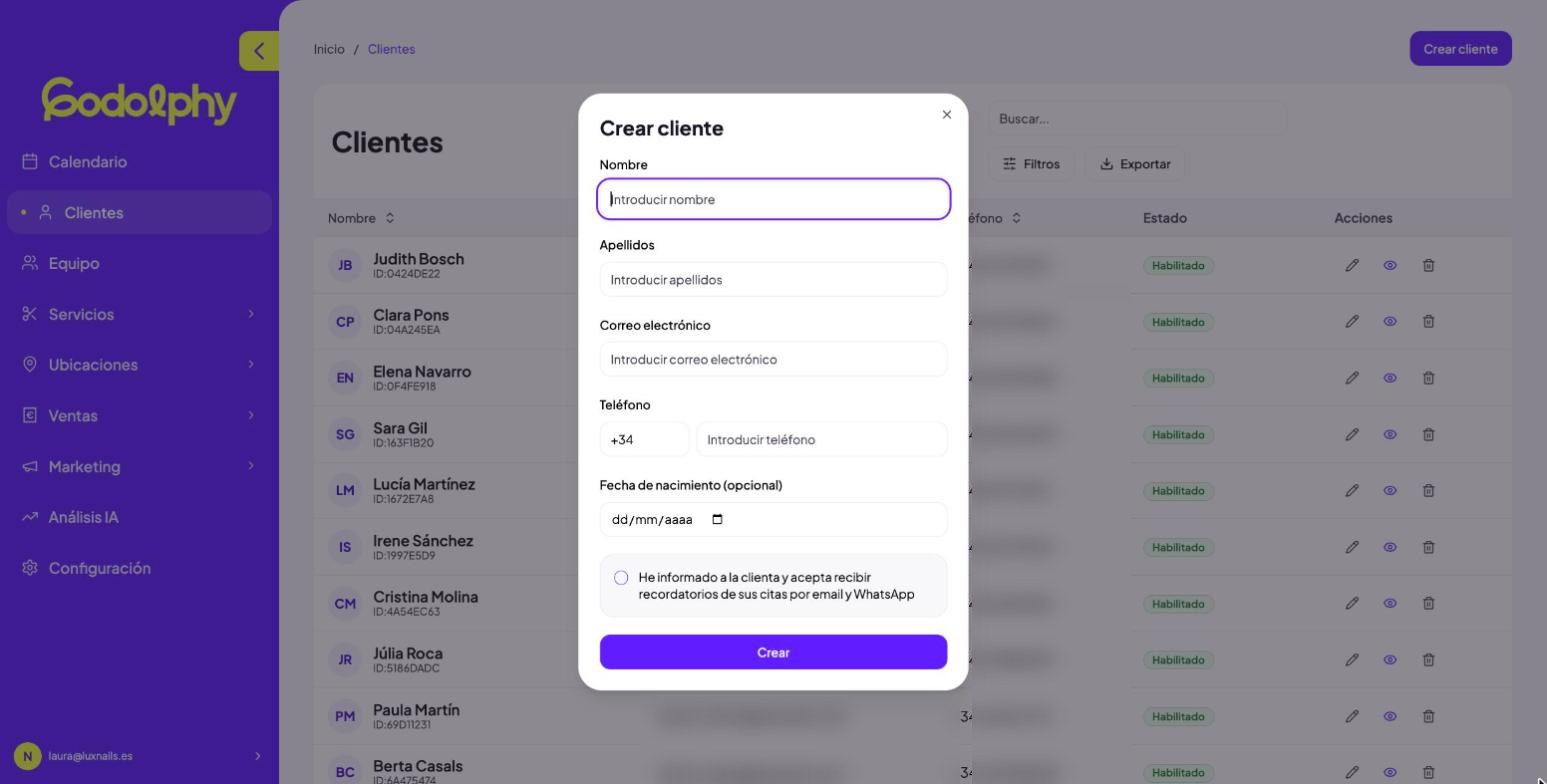
Task: Delete Elena Navarro with trash icon
Action: tap(1428, 378)
